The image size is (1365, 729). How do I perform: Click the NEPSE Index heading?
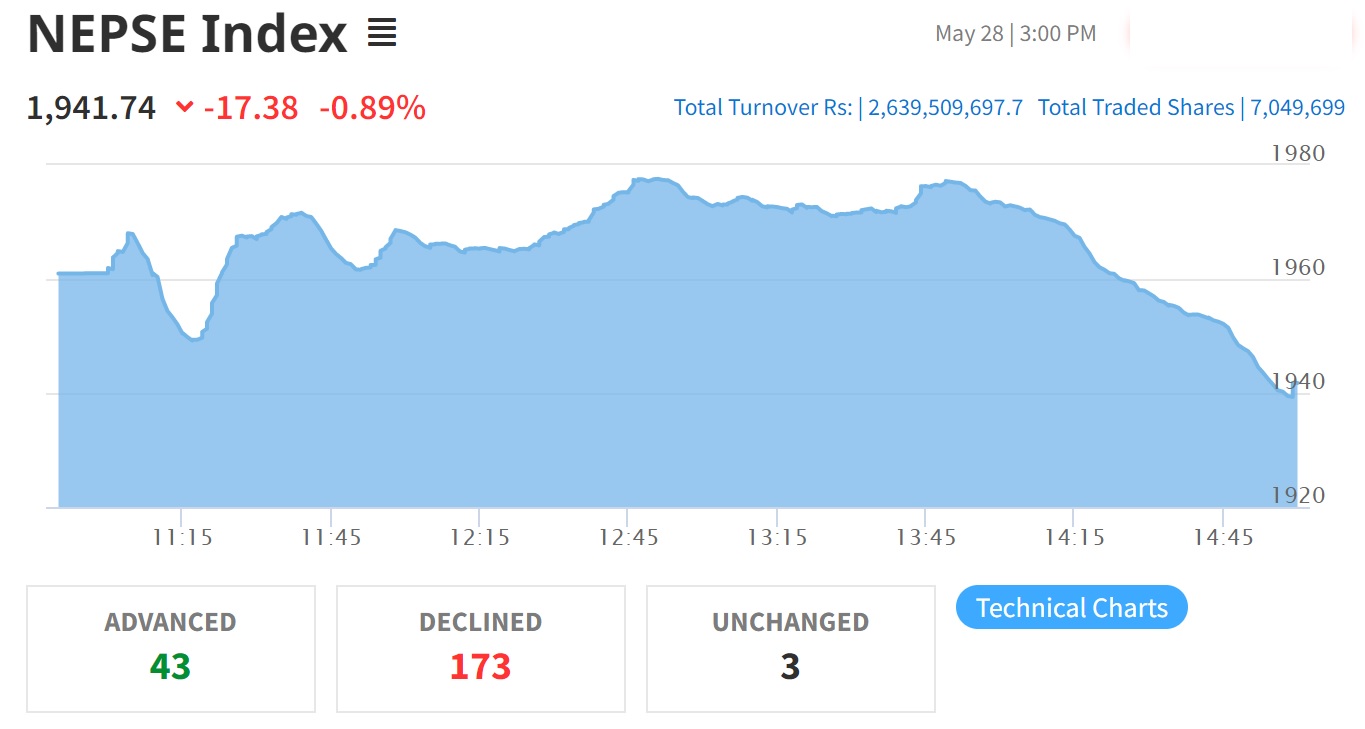[187, 34]
